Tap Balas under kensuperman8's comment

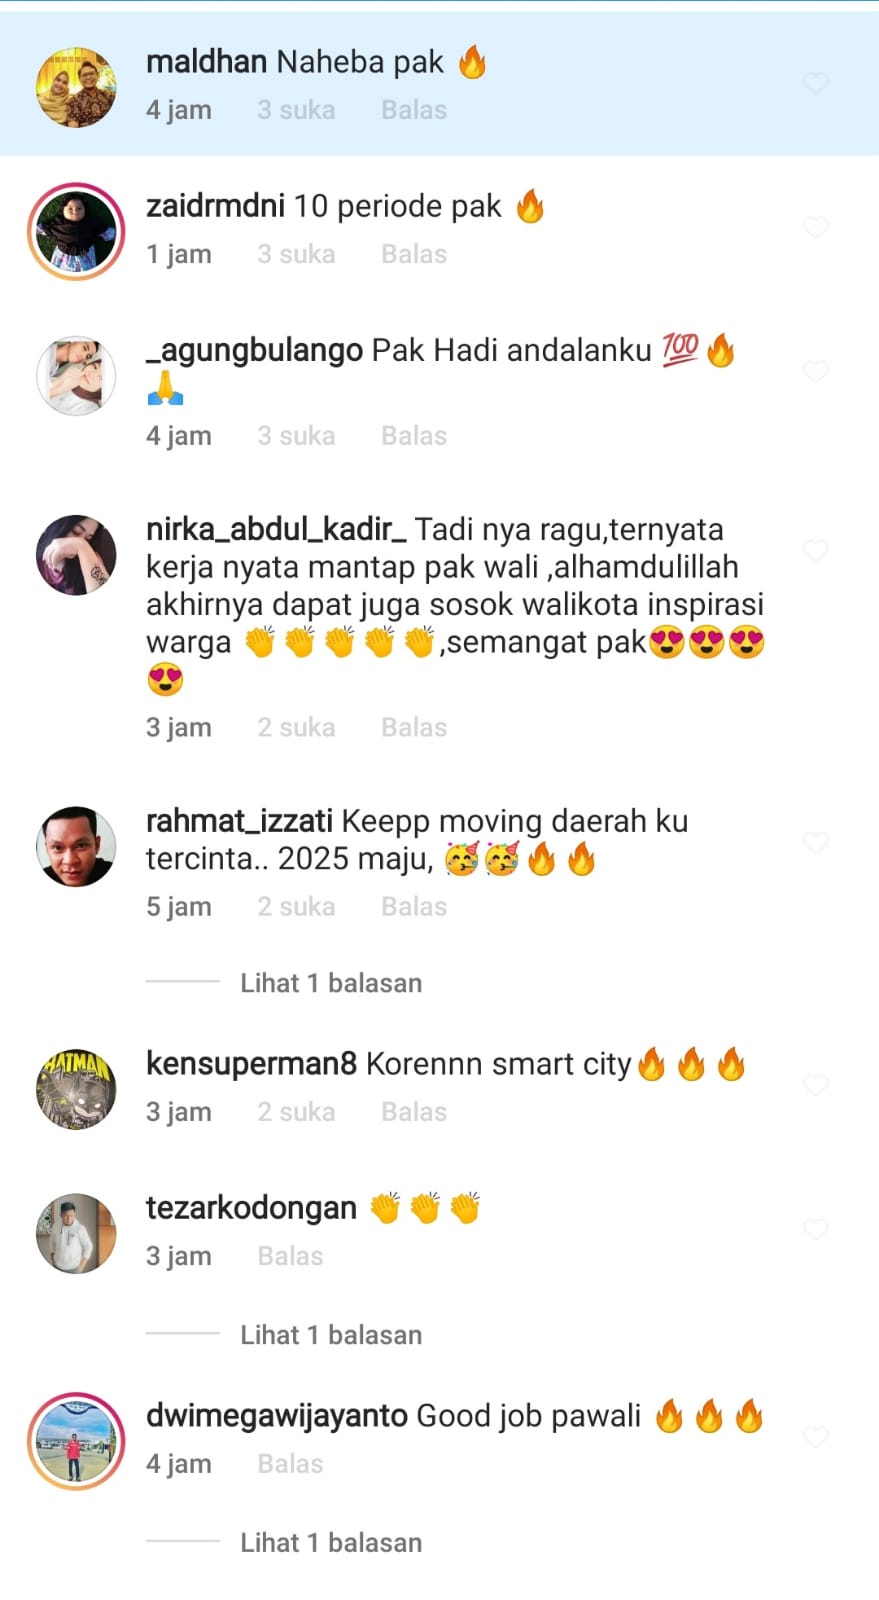point(414,1112)
